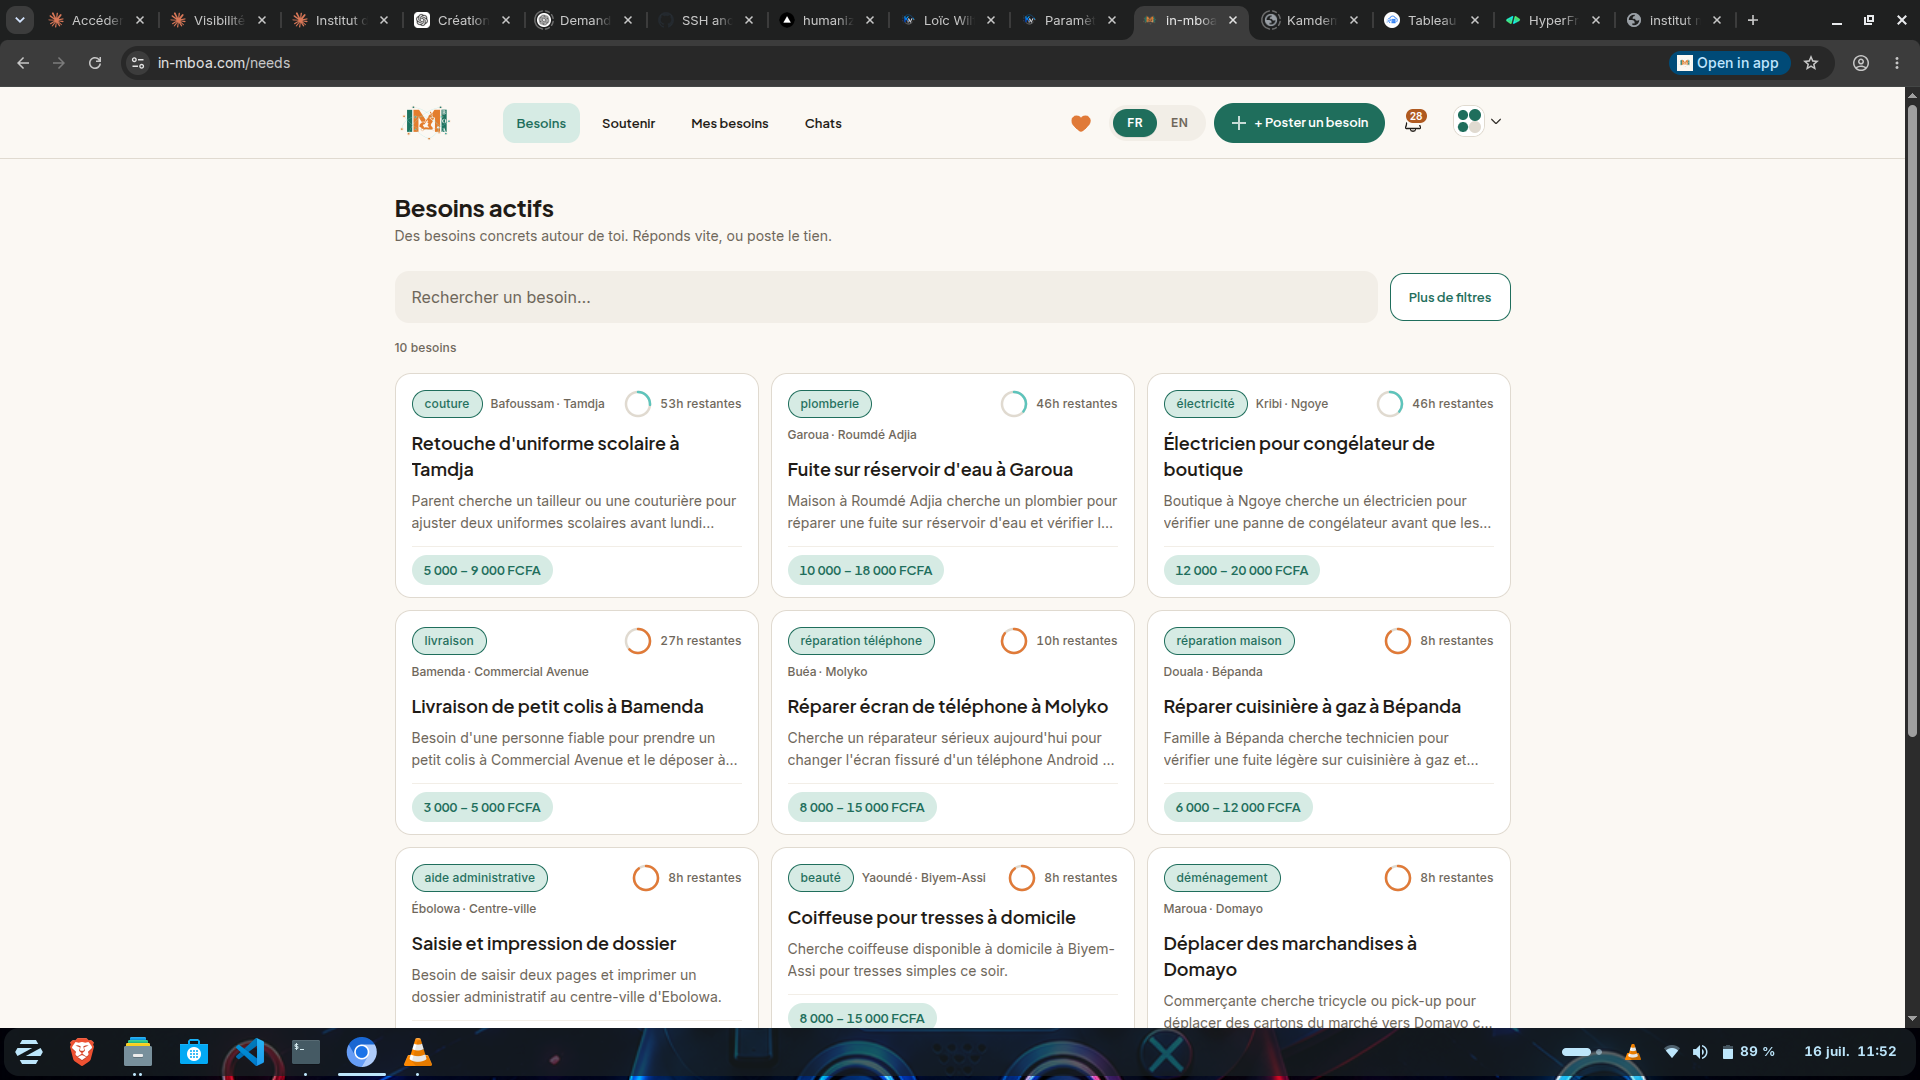The image size is (1920, 1080).
Task: Click the orange heart favorites icon
Action: pos(1081,123)
